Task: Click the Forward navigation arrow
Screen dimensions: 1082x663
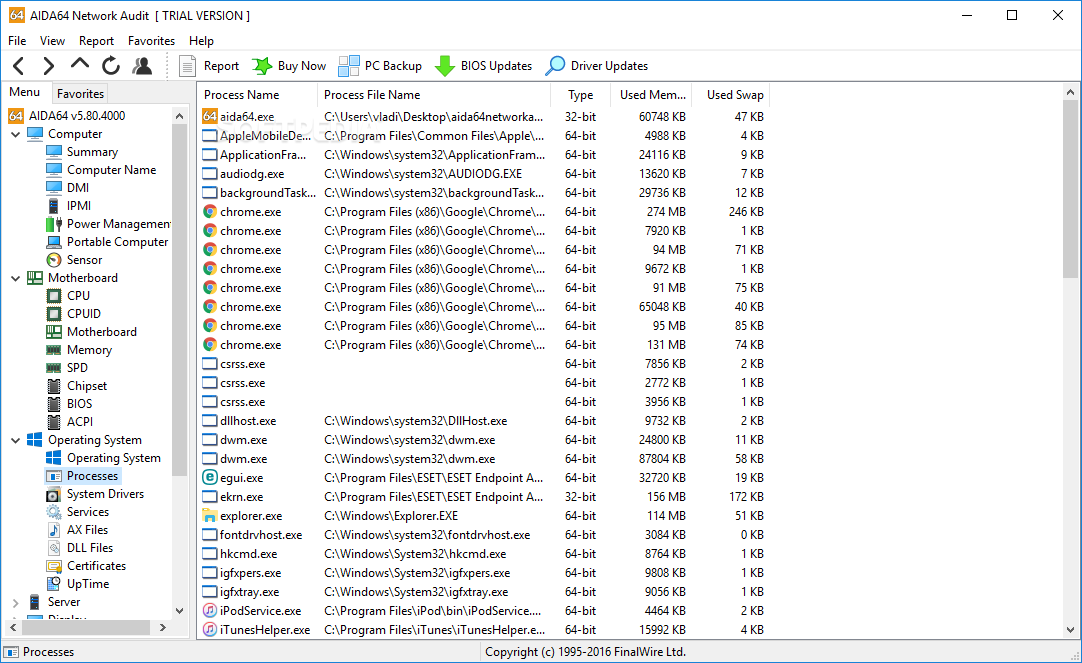Action: (48, 66)
